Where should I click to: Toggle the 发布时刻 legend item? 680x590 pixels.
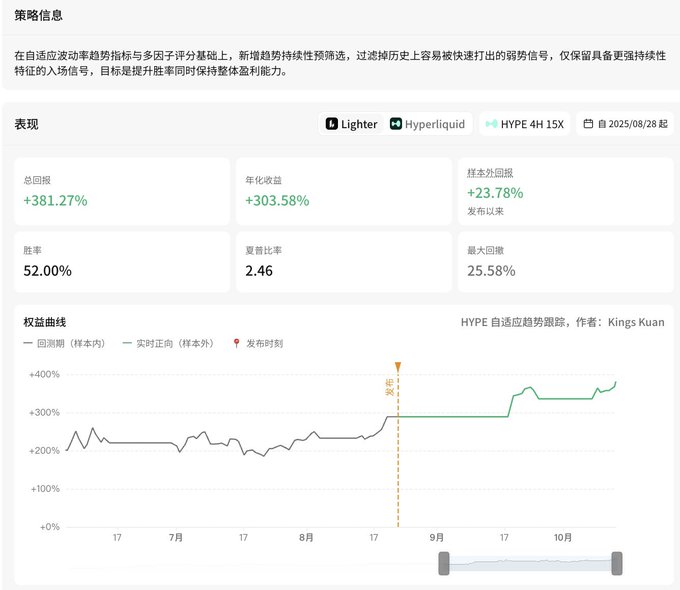[x=258, y=344]
